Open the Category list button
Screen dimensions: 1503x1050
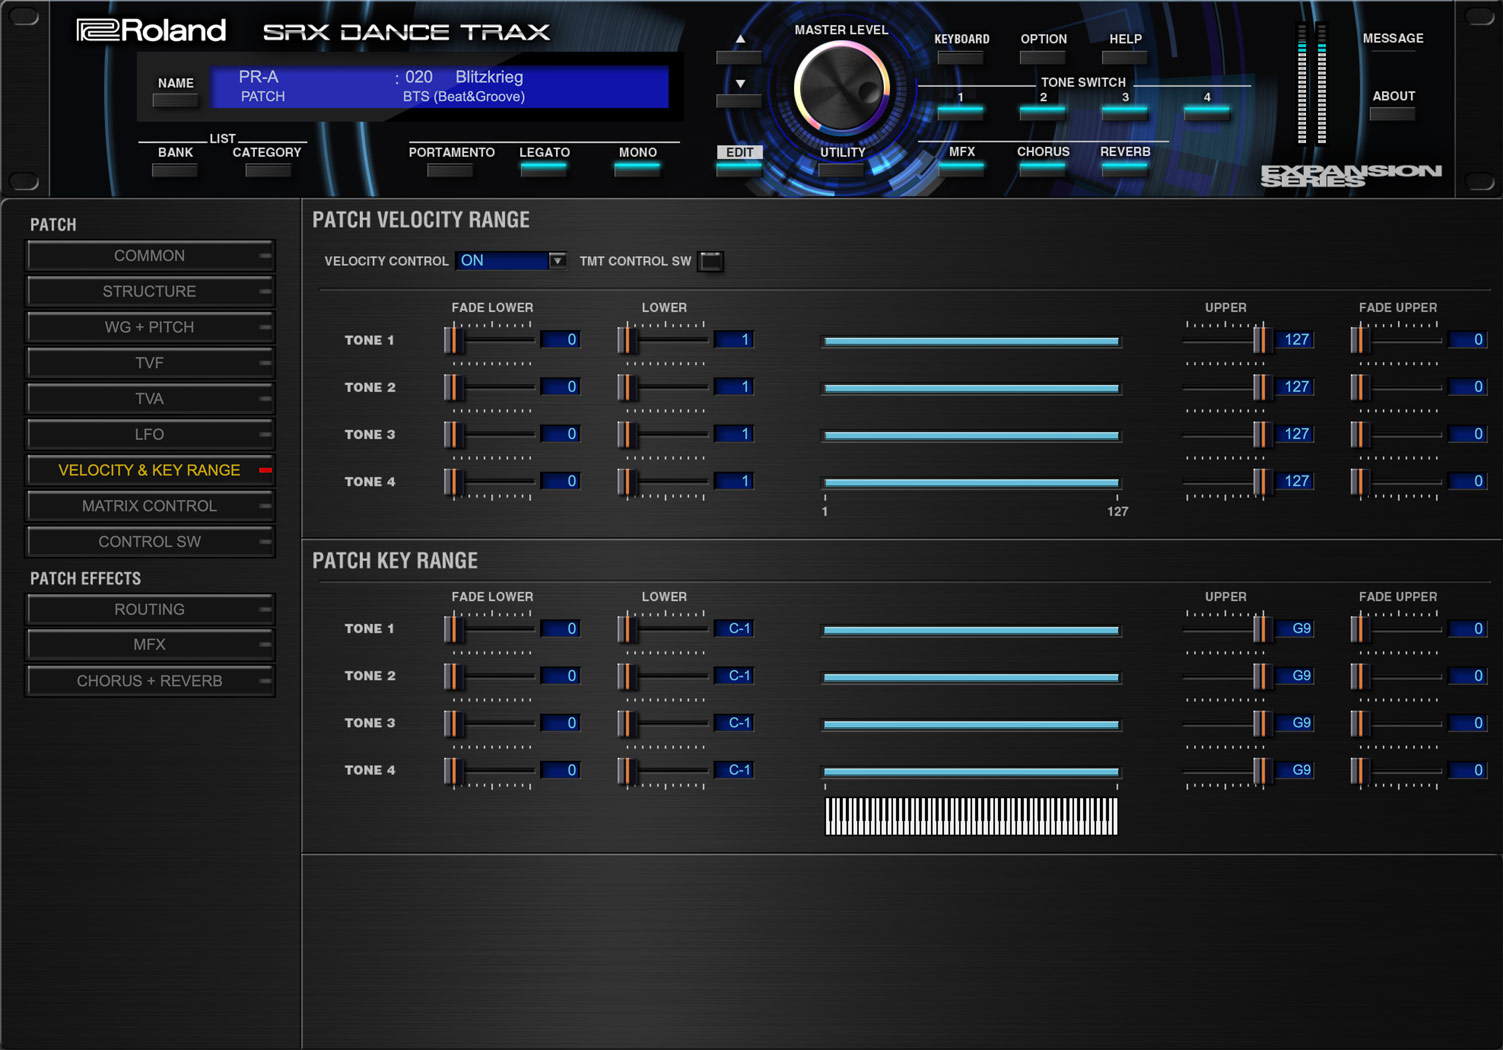tap(266, 170)
